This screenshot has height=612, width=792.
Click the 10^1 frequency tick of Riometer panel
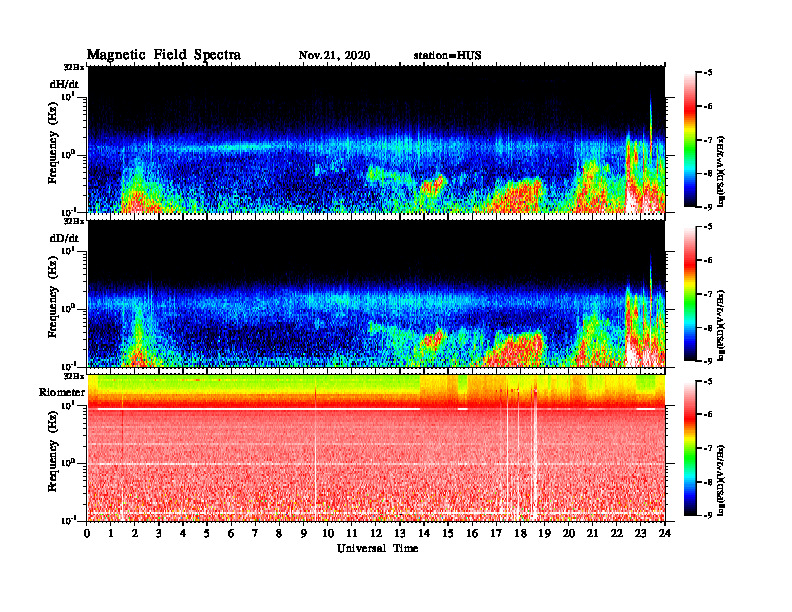[x=69, y=405]
